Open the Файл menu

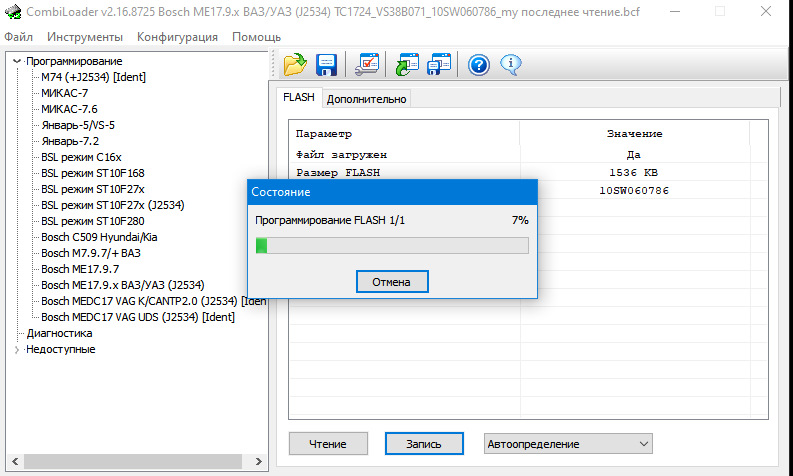point(18,37)
